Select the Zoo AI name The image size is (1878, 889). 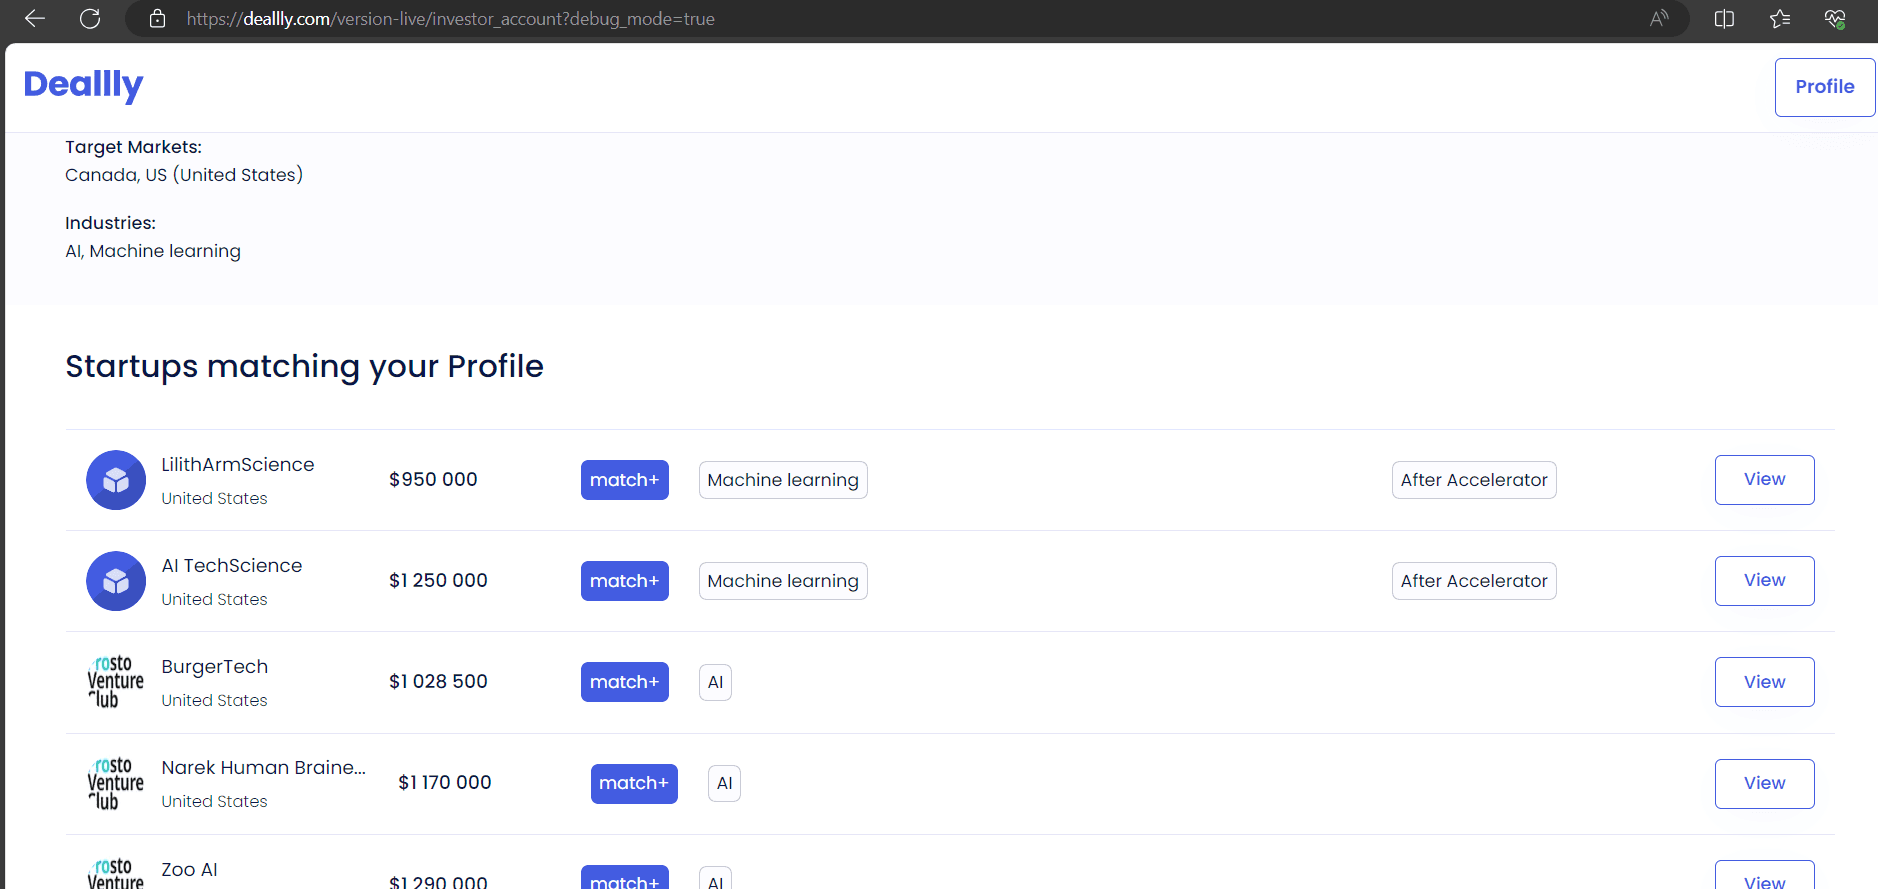tap(189, 870)
